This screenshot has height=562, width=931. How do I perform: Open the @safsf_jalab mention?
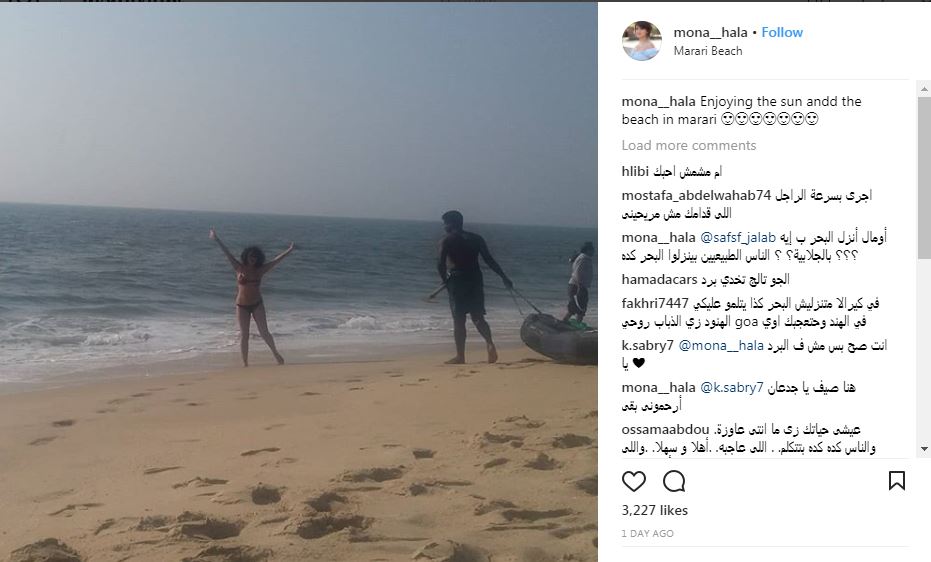point(737,237)
